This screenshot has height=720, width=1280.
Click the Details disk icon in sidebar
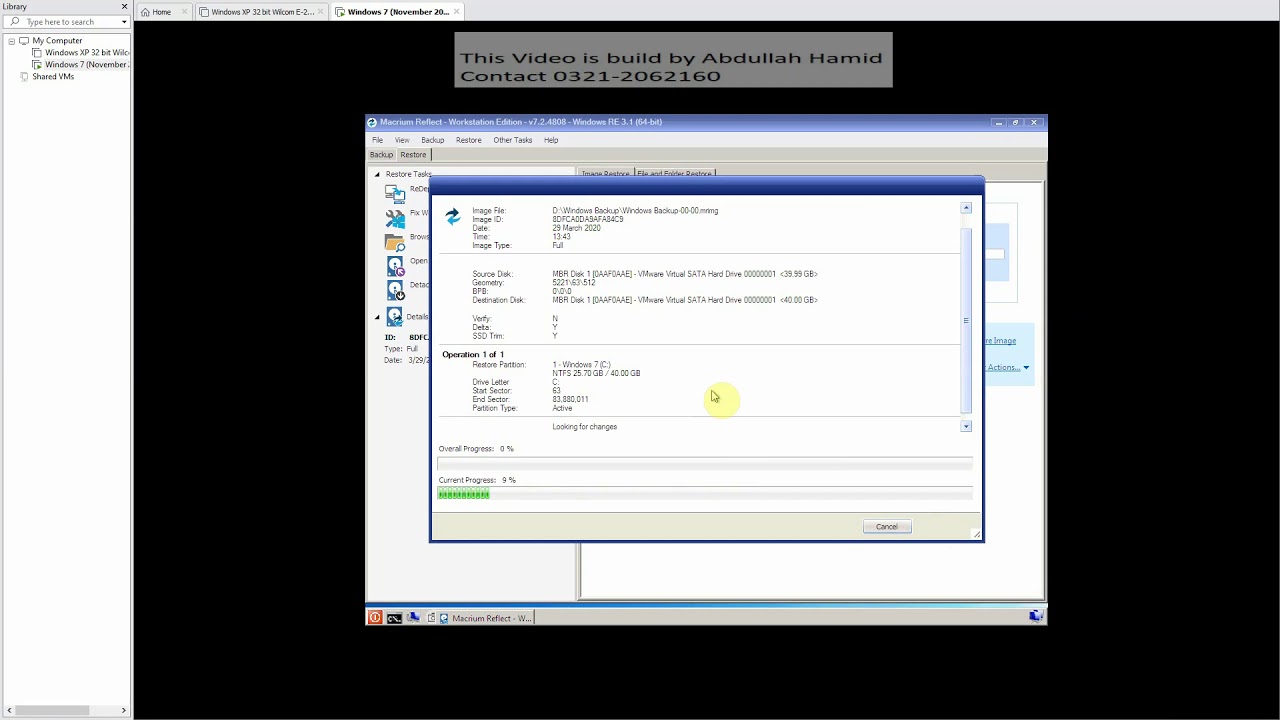tap(395, 316)
